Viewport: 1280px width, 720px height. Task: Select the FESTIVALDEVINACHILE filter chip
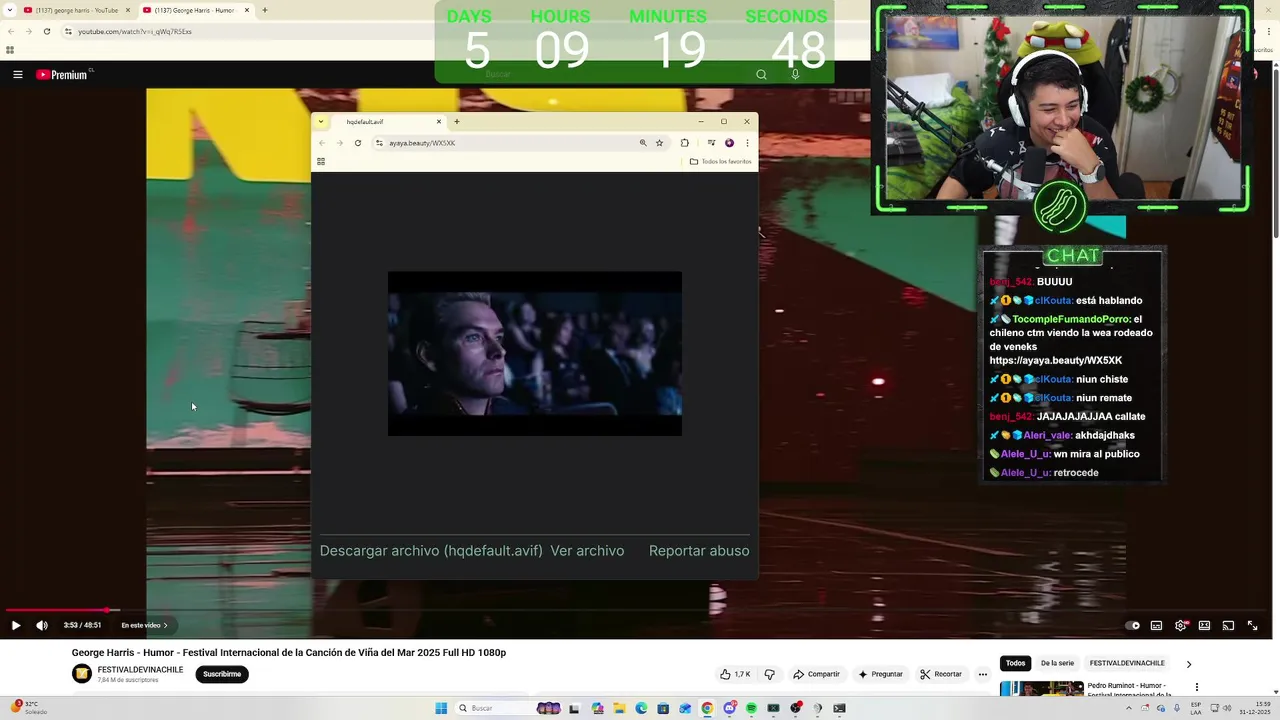point(1127,663)
